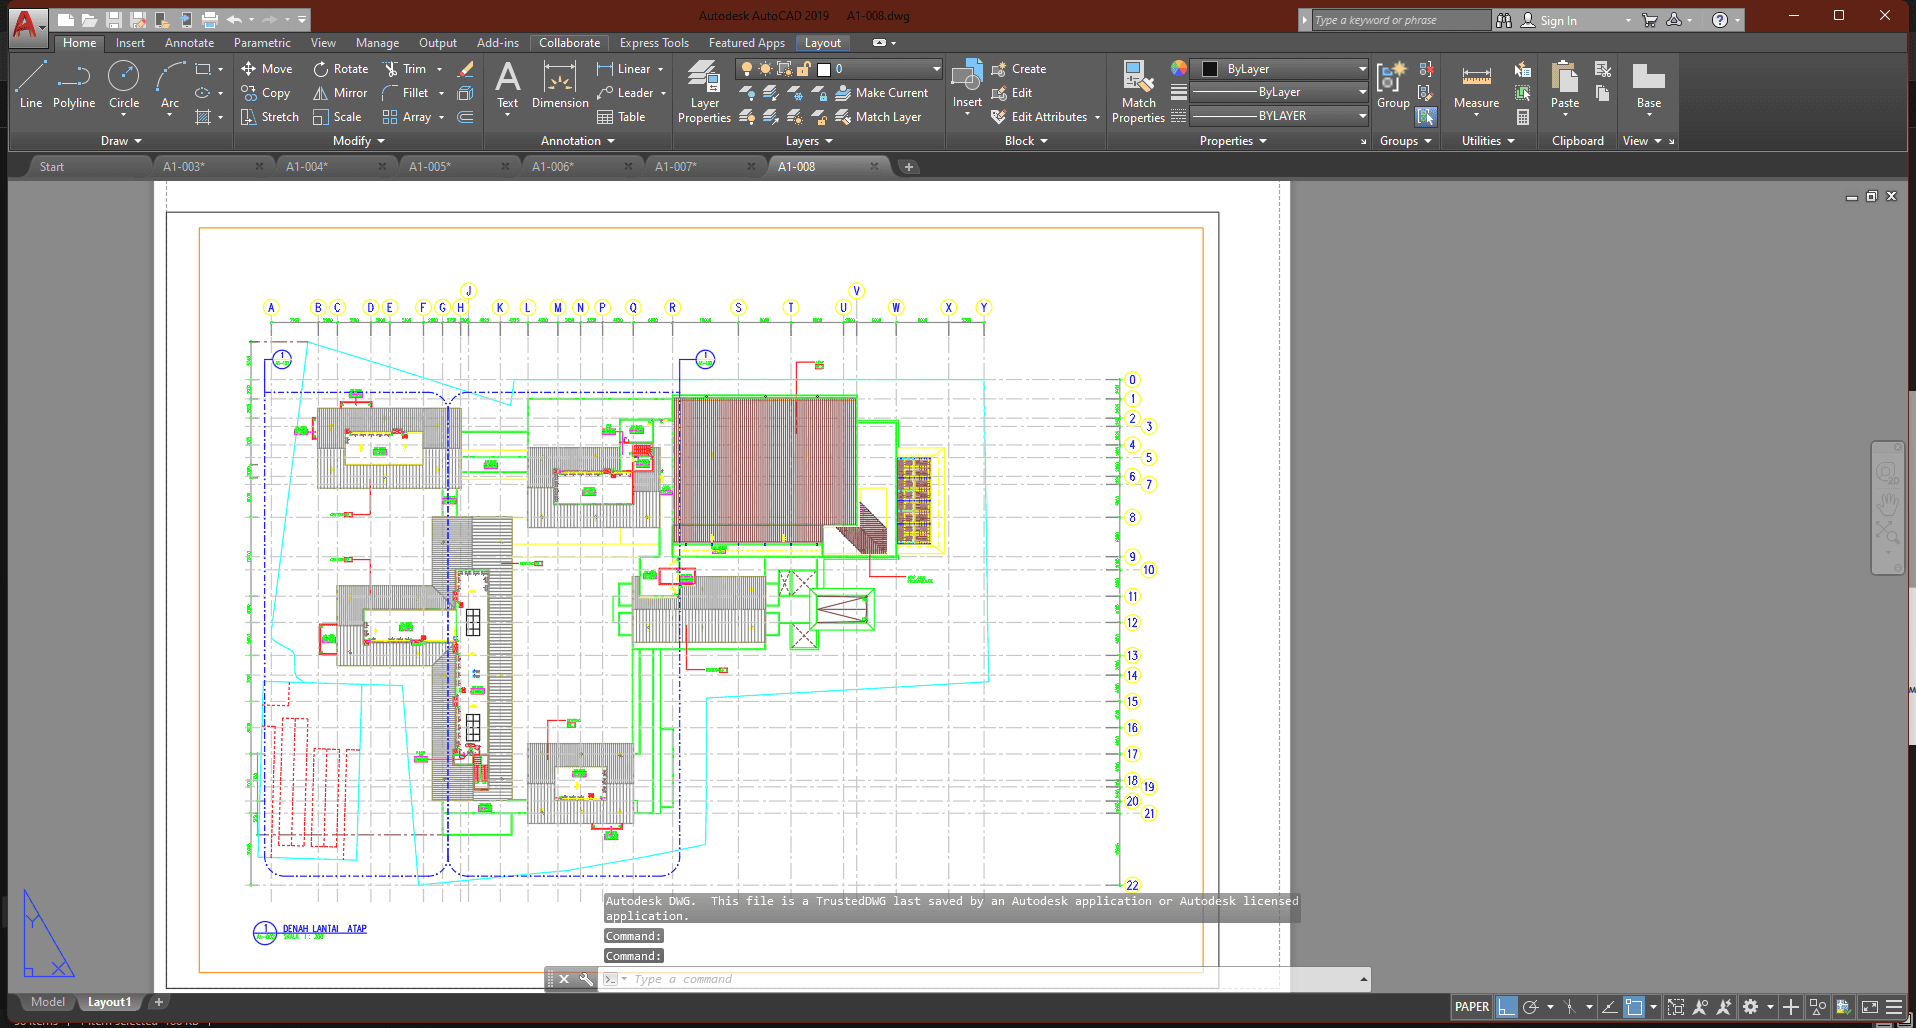Screen dimensions: 1916x1028
Task: Select the Match Properties tool
Action: pyautogui.click(x=1137, y=91)
